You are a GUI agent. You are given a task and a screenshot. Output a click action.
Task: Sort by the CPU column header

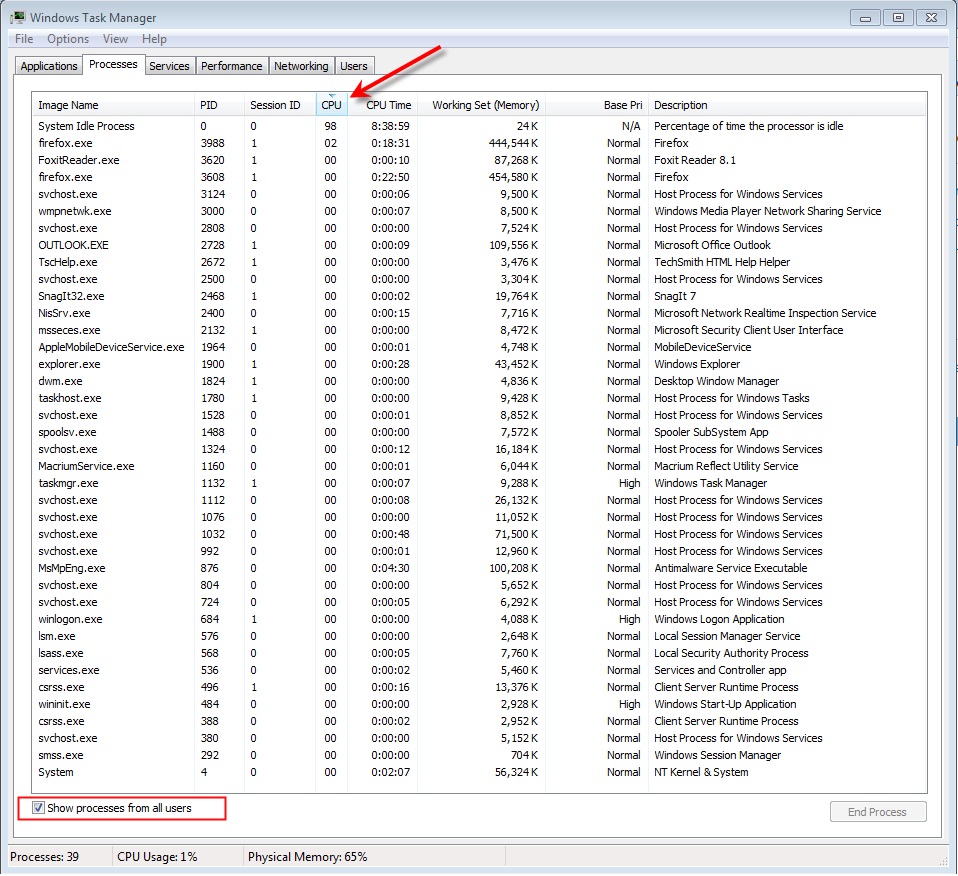click(x=331, y=105)
